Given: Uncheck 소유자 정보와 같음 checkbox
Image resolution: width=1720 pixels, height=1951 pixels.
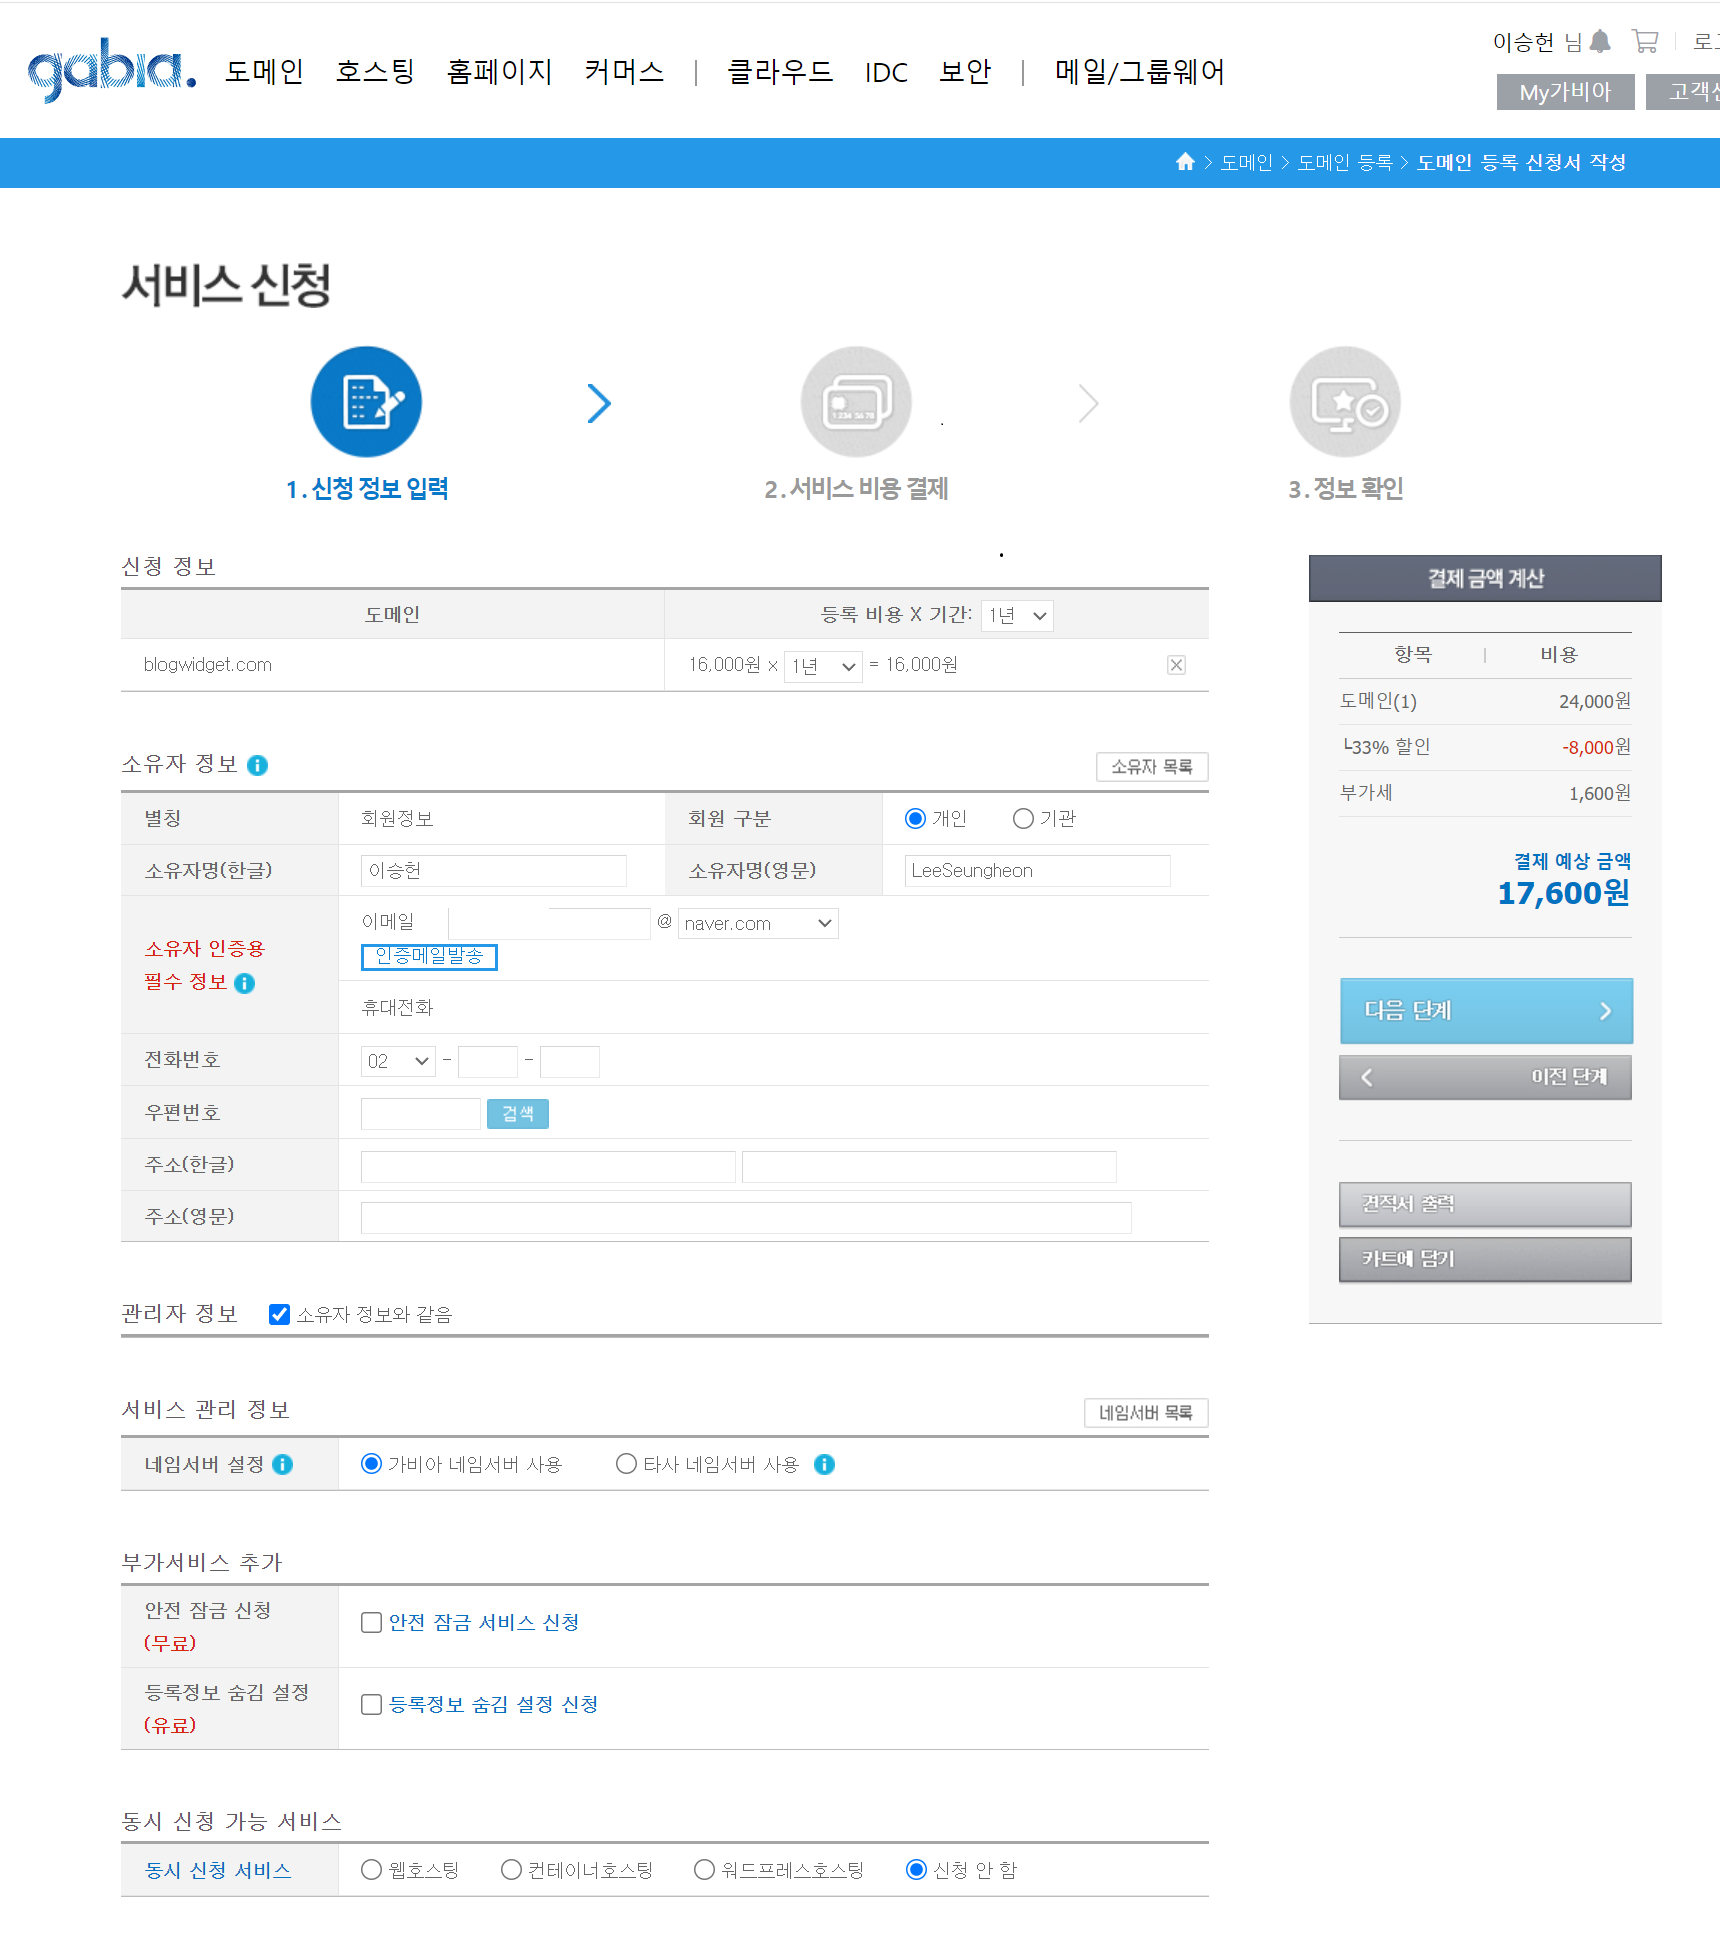Looking at the screenshot, I should pyautogui.click(x=280, y=1314).
